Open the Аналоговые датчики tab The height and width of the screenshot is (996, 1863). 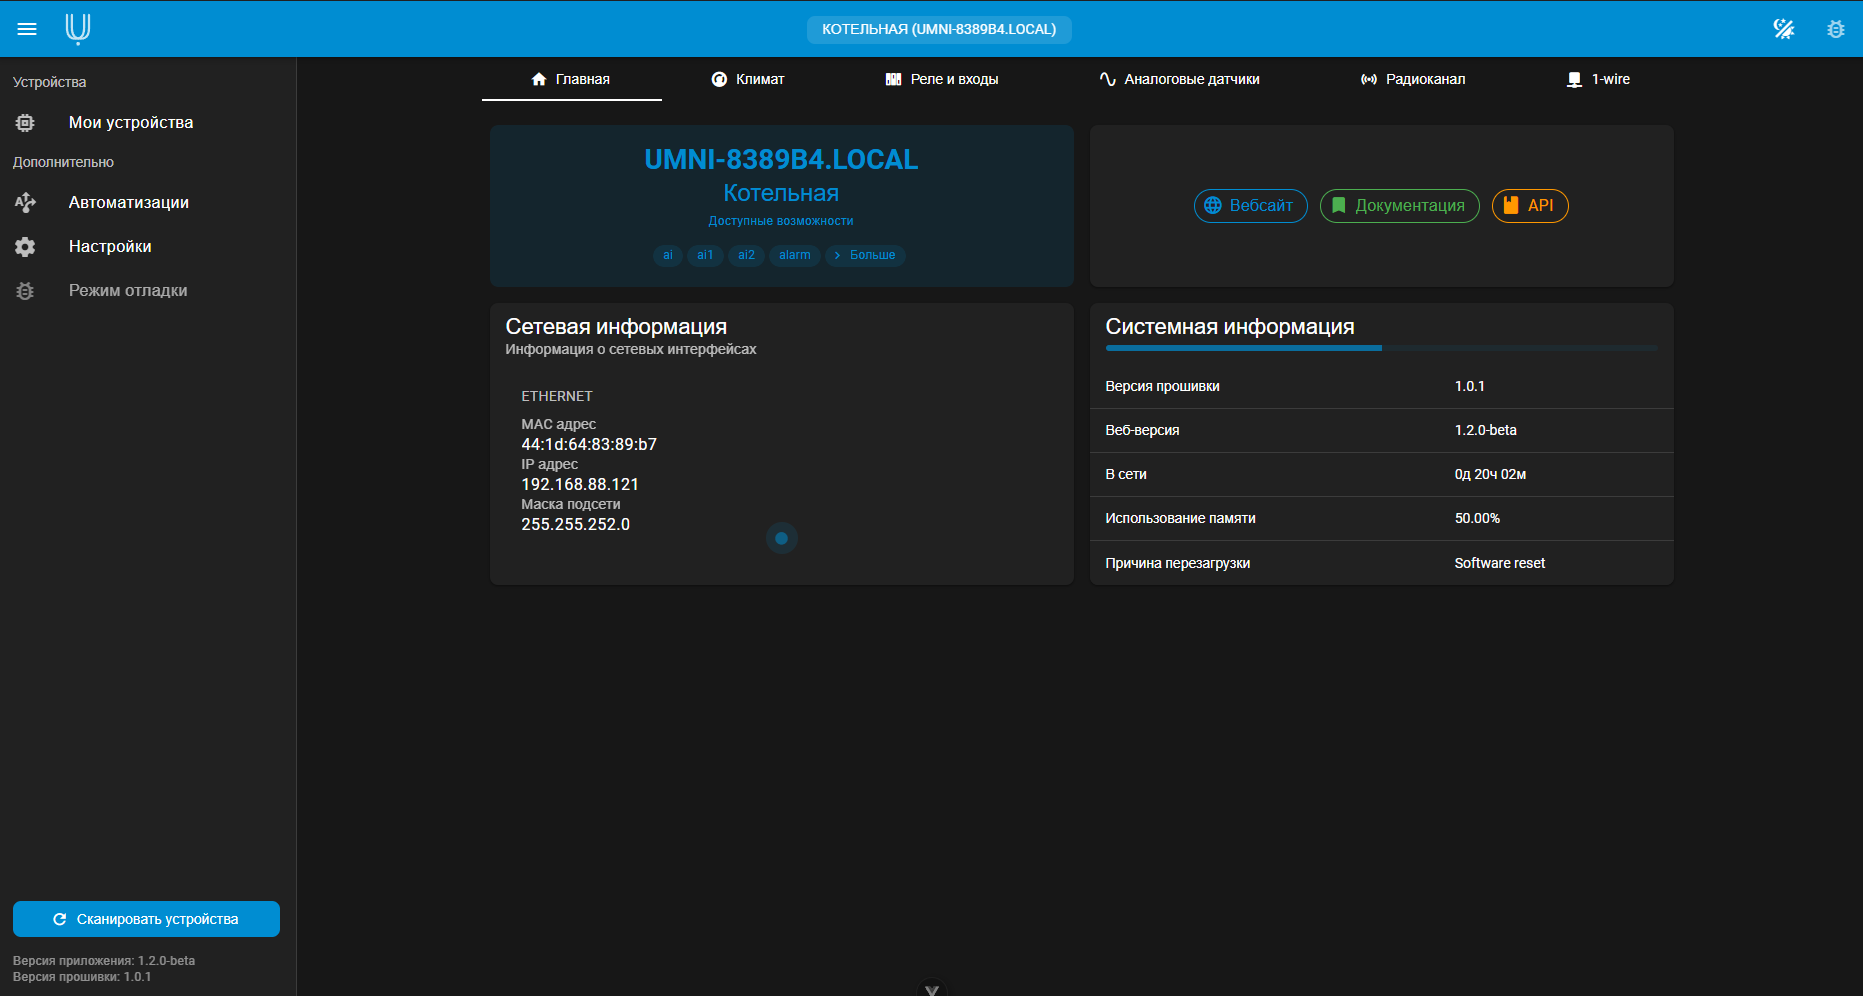(1179, 79)
